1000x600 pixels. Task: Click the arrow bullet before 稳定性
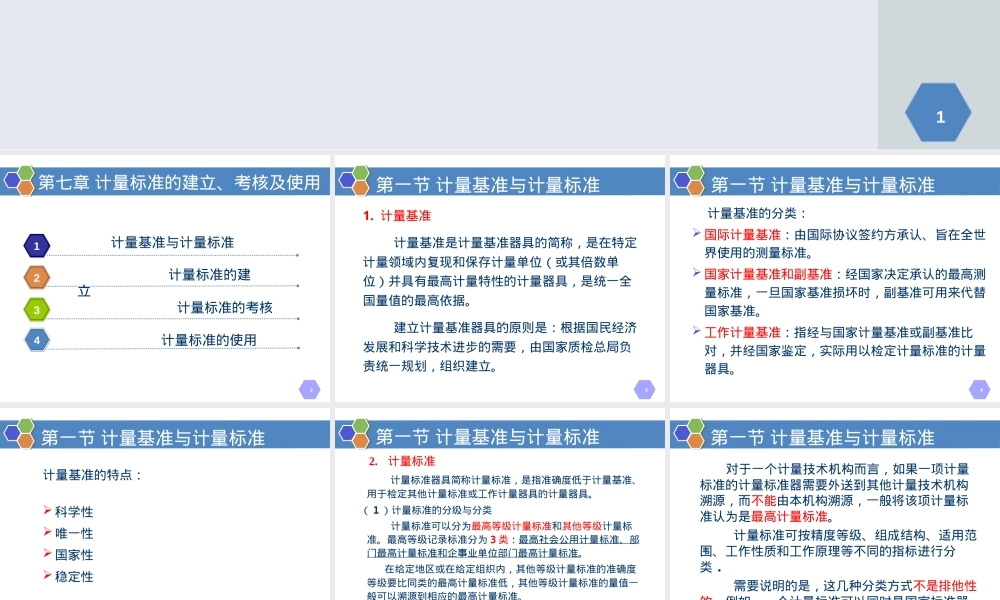click(47, 575)
